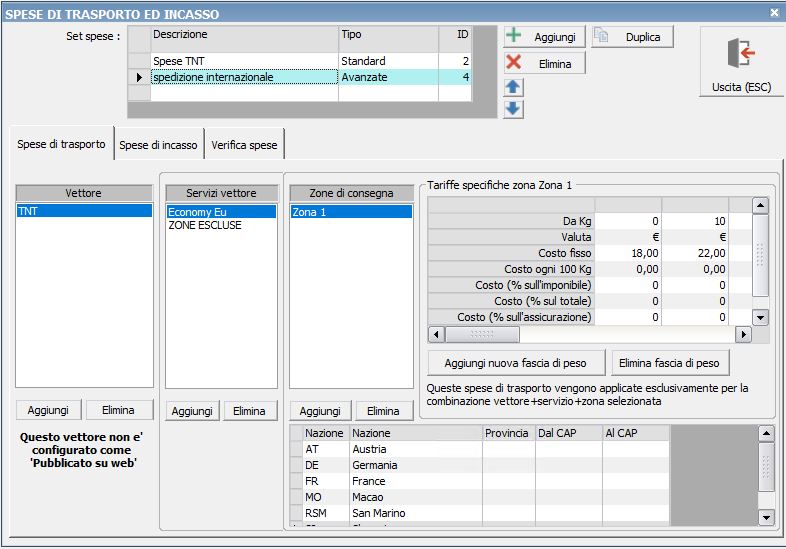Image resolution: width=786 pixels, height=549 pixels.
Task: Select Zona 1 delivery zone
Action: pos(351,212)
